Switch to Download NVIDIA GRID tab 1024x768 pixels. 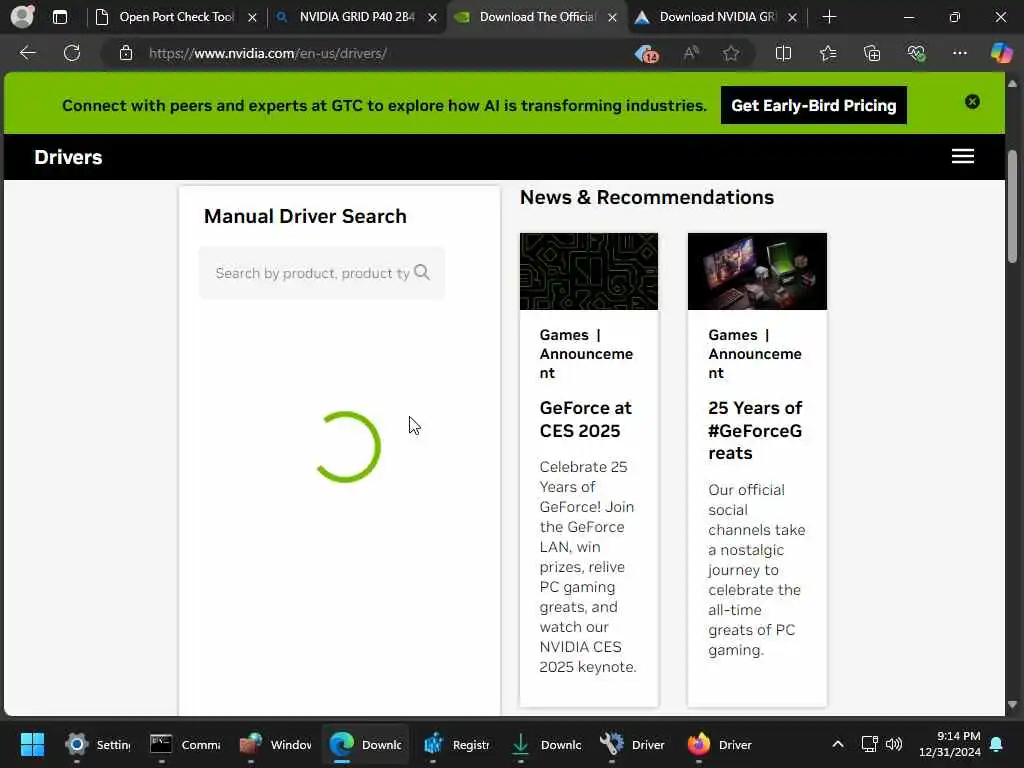[717, 17]
